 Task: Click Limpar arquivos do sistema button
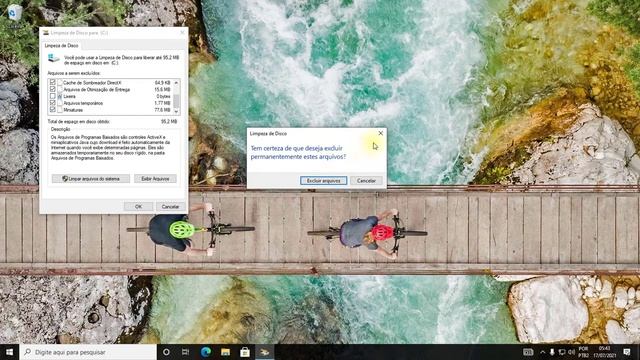[x=91, y=179]
